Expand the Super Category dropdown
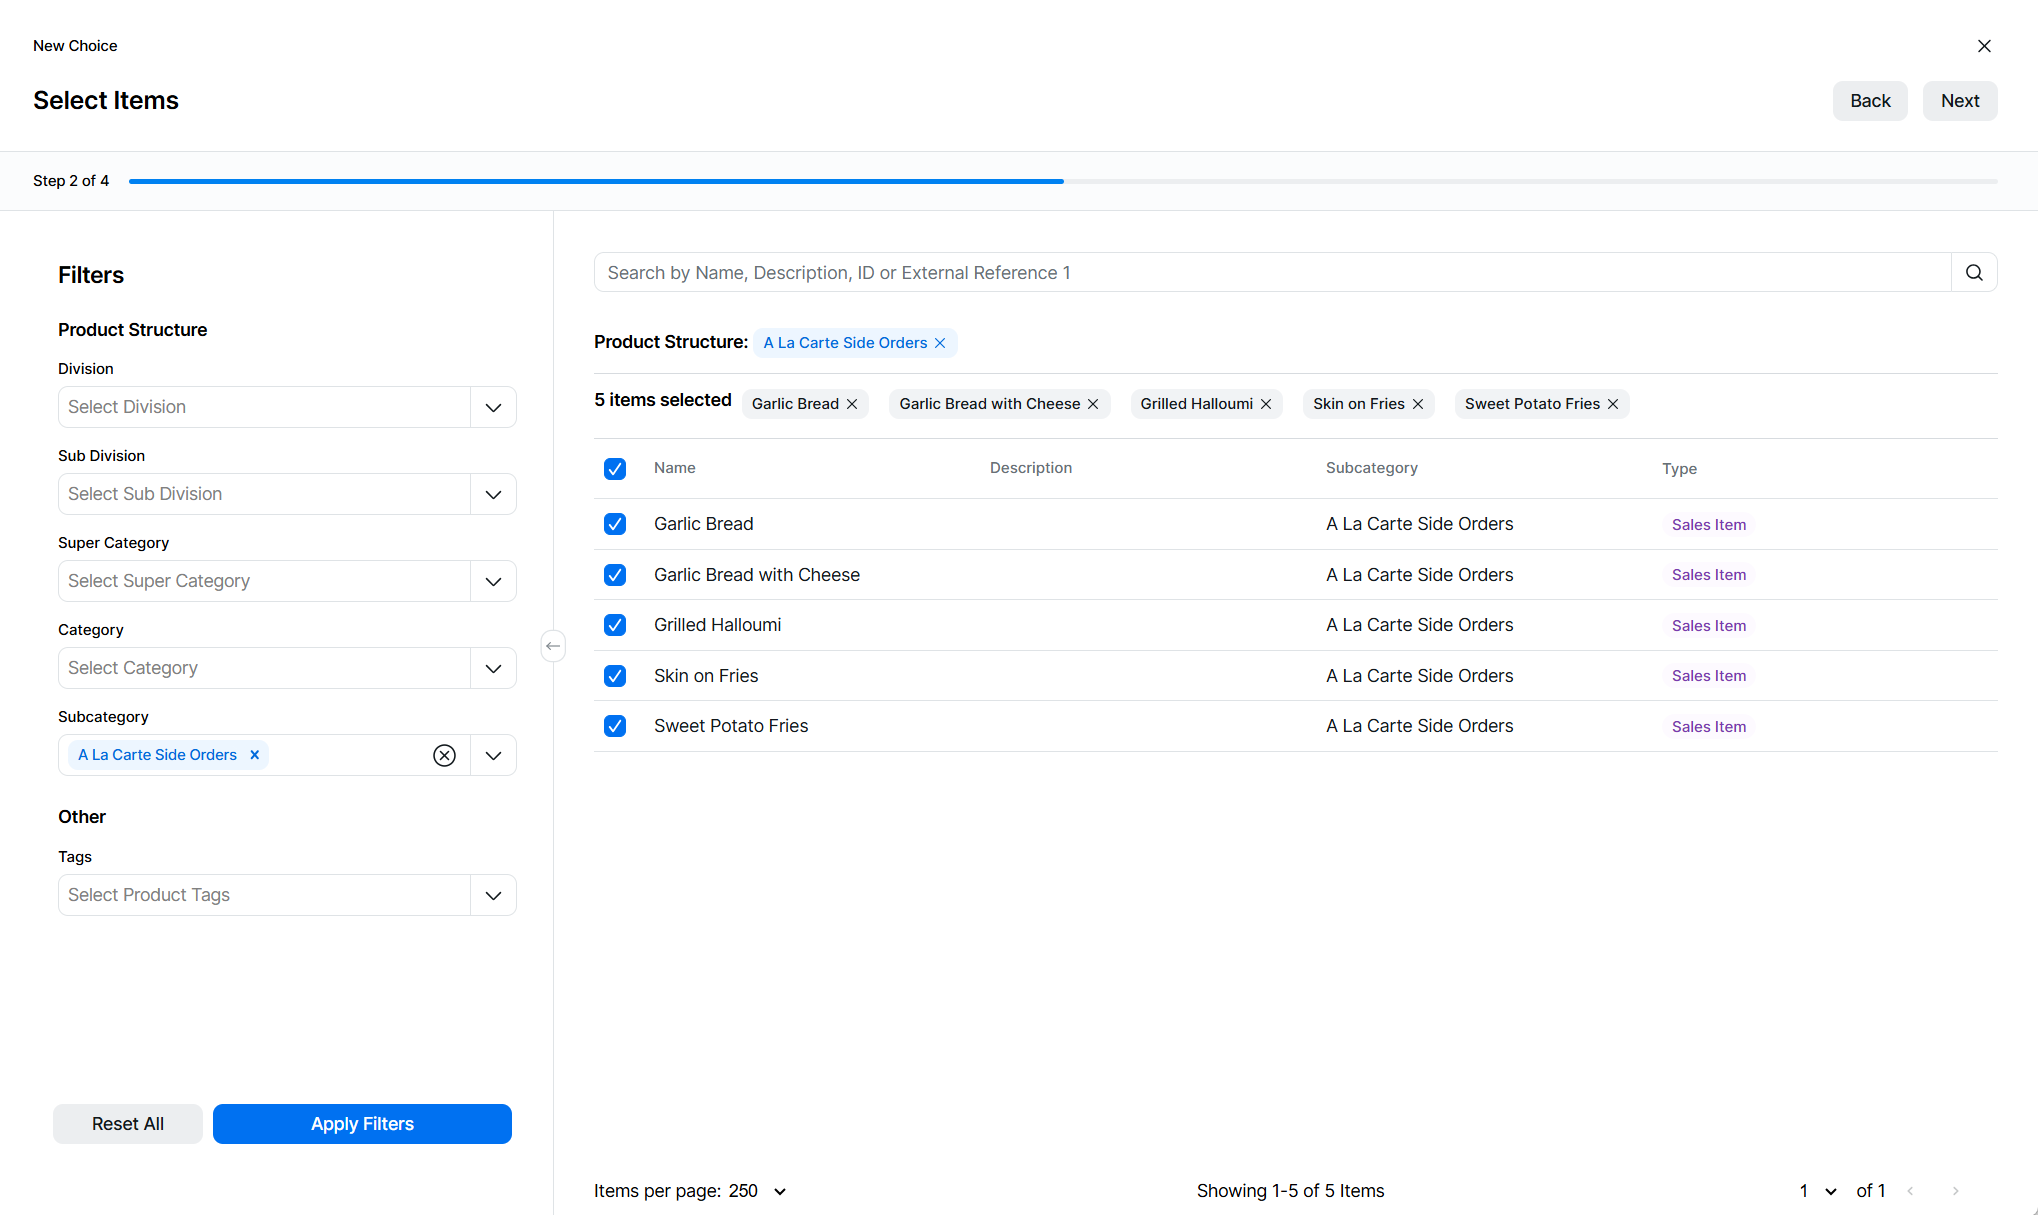The width and height of the screenshot is (2038, 1215). (493, 581)
